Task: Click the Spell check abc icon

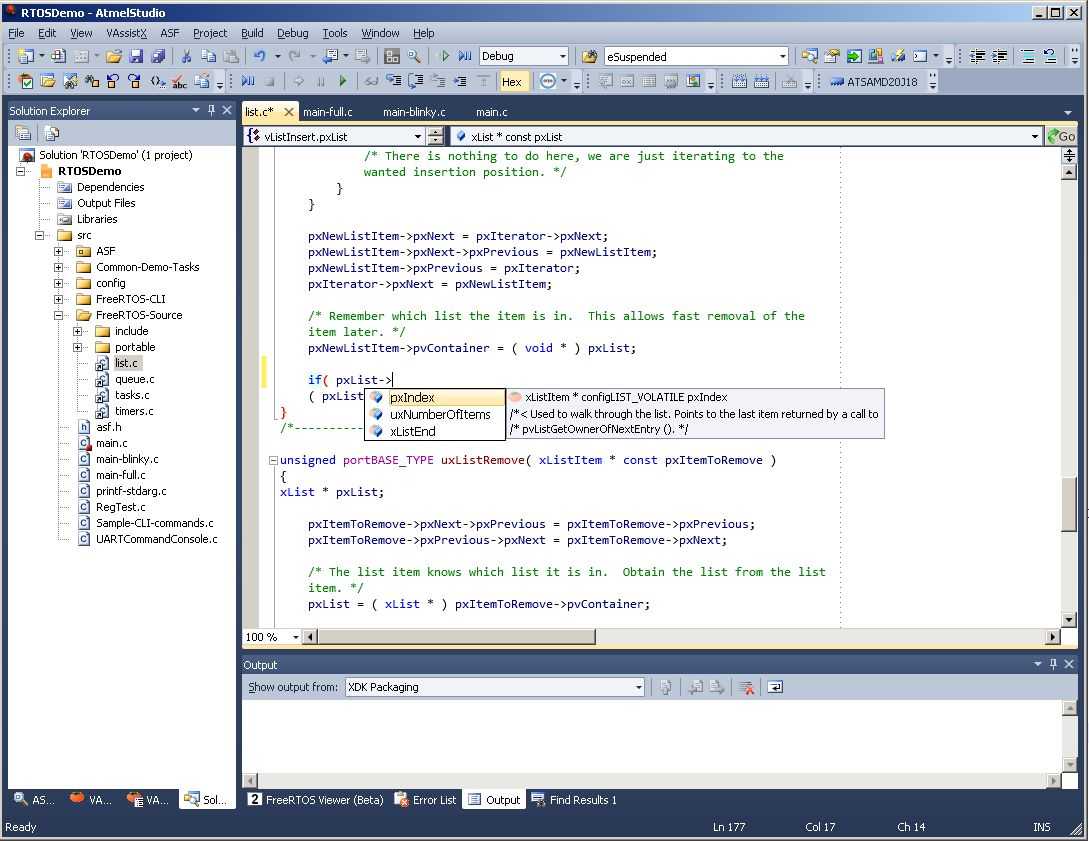Action: [x=179, y=81]
